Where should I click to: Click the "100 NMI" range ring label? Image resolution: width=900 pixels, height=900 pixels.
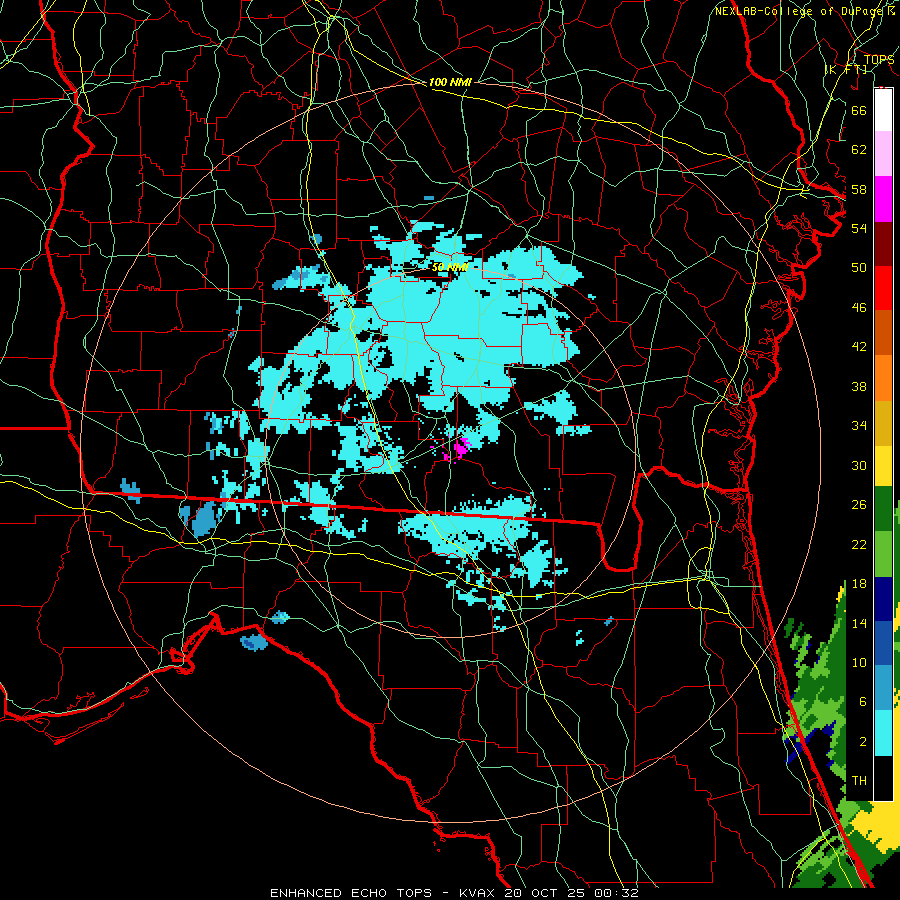pos(450,83)
